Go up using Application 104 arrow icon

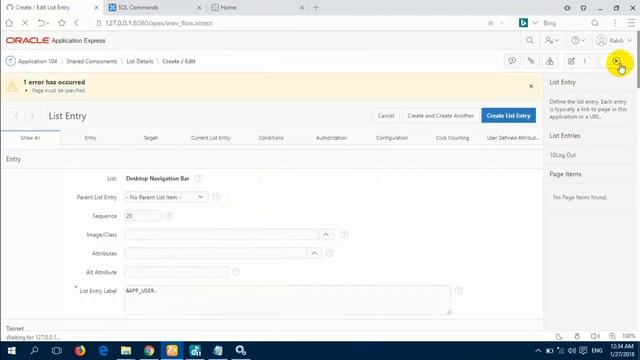click(x=11, y=61)
